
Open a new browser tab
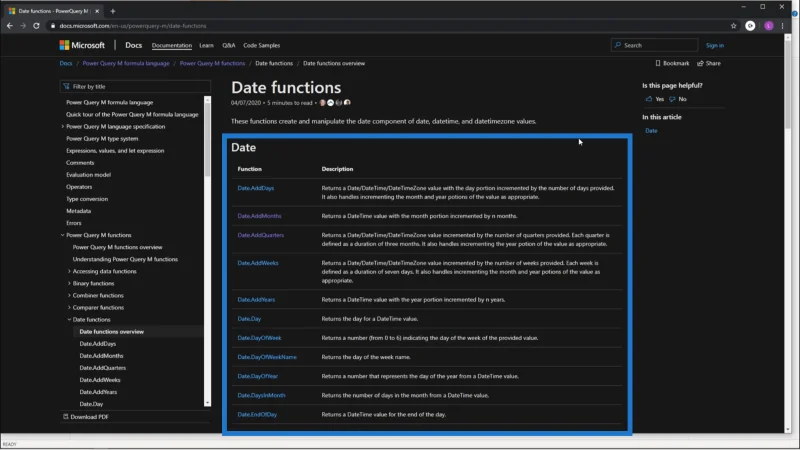pyautogui.click(x=113, y=11)
